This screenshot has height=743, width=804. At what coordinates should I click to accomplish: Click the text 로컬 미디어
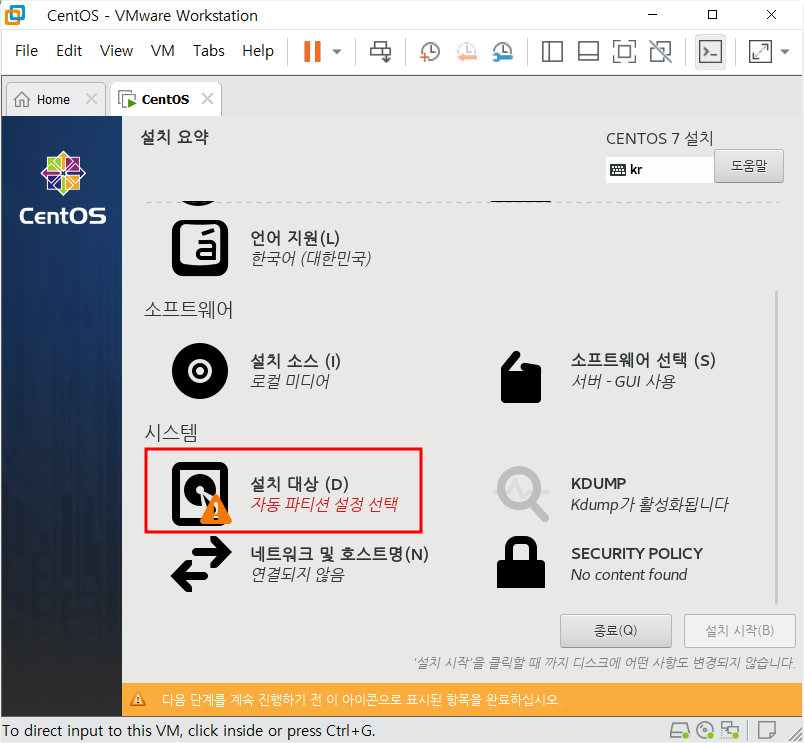click(x=290, y=381)
